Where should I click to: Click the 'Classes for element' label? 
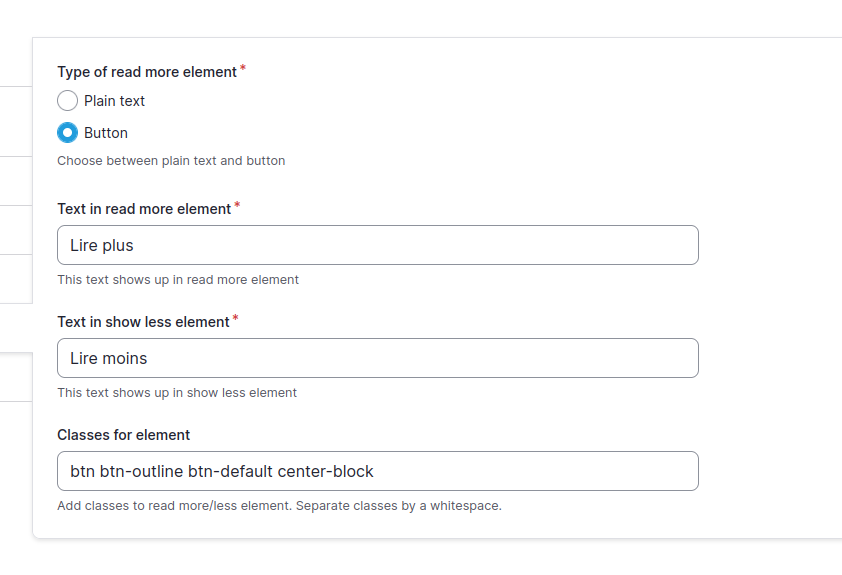point(124,435)
